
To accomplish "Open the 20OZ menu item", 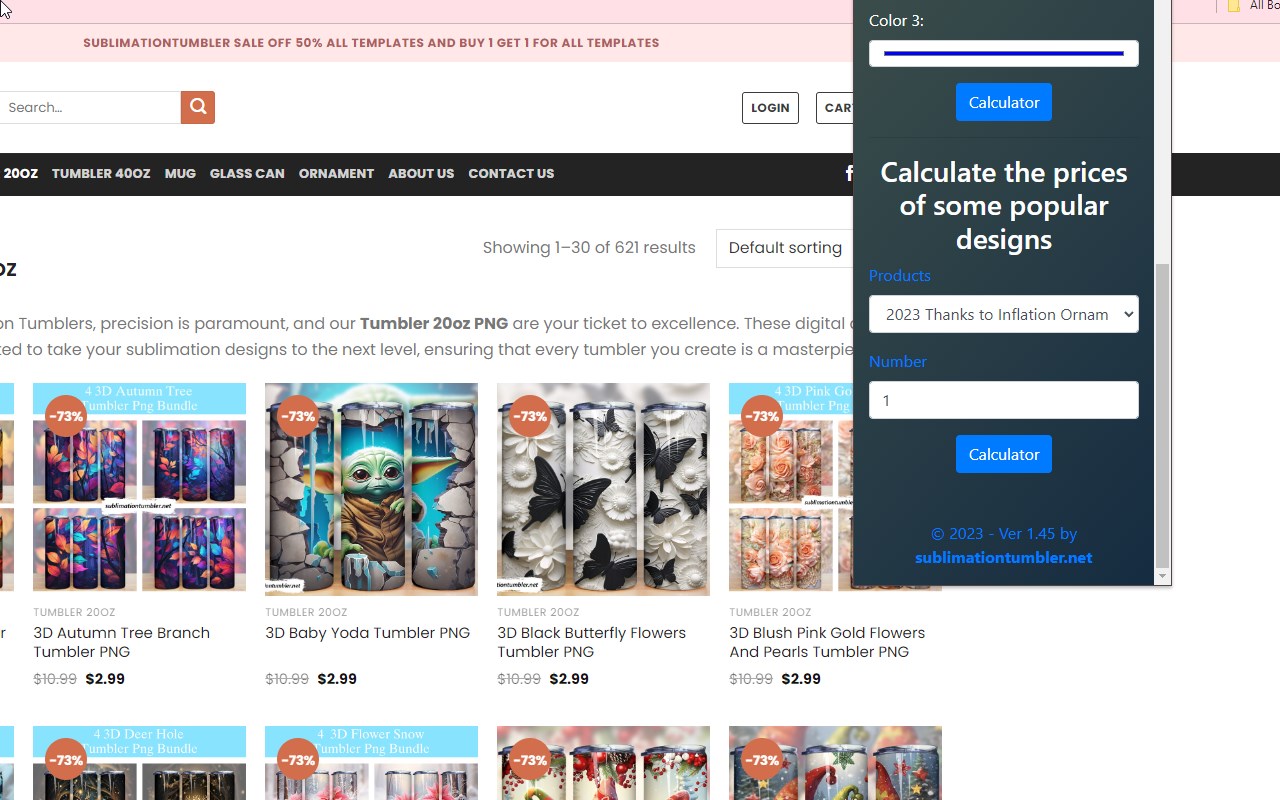I will click(20, 173).
